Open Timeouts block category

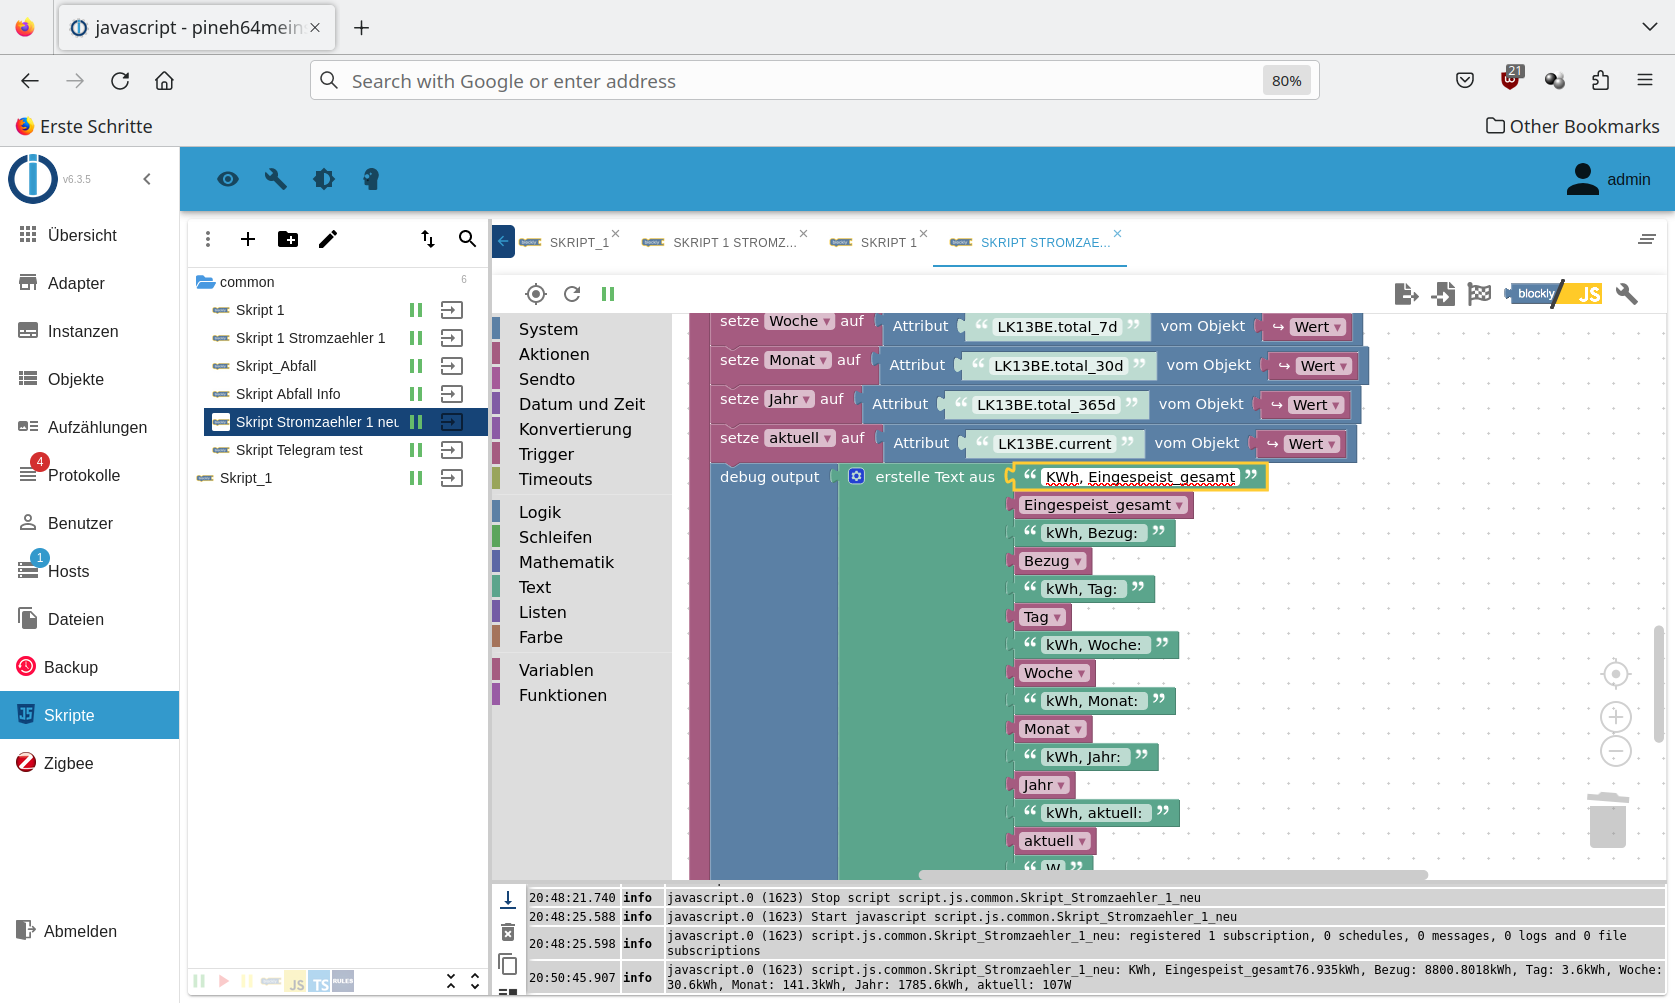tap(556, 479)
